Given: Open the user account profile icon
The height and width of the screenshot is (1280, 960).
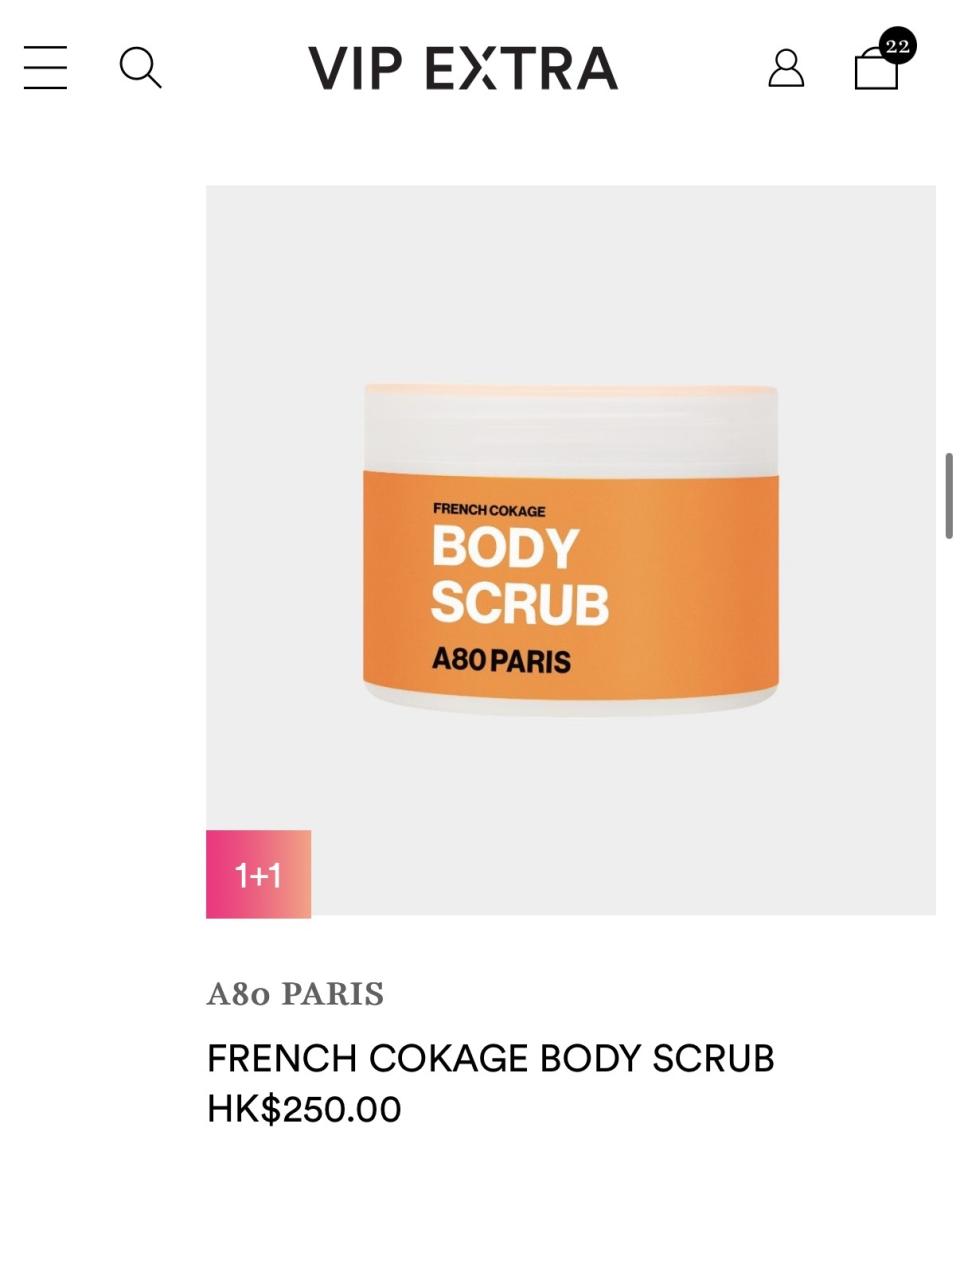Looking at the screenshot, I should coord(786,68).
